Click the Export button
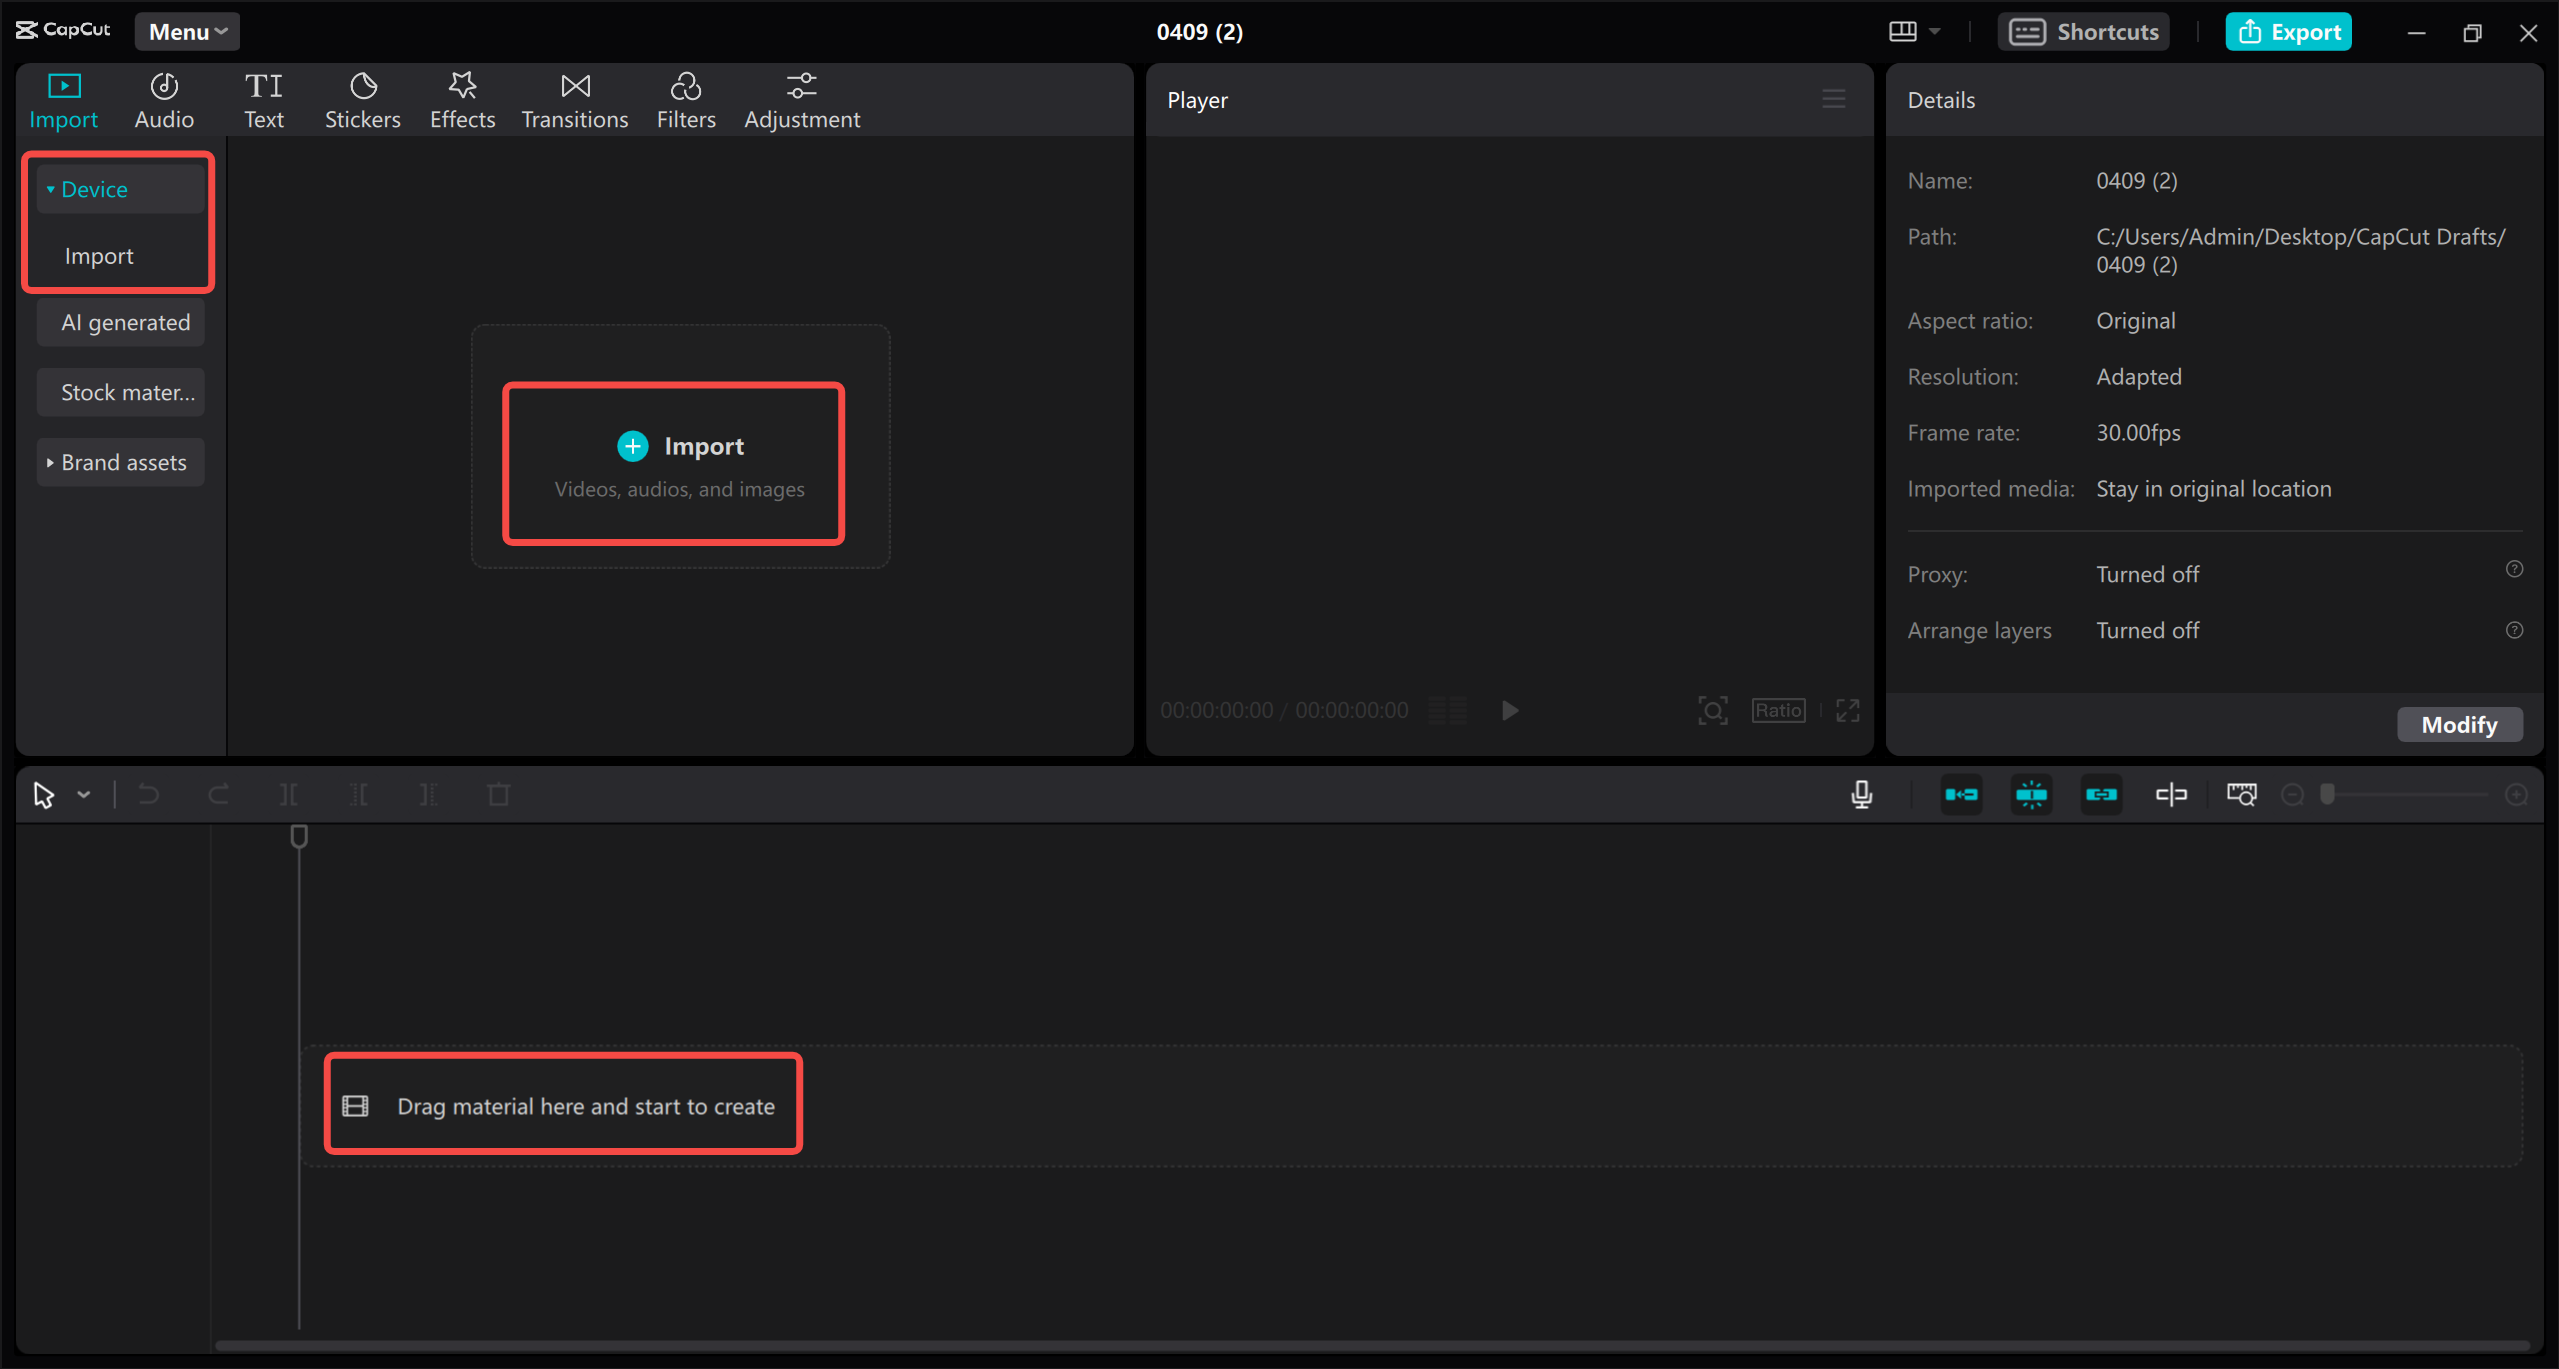This screenshot has height=1369, width=2559. point(2288,31)
